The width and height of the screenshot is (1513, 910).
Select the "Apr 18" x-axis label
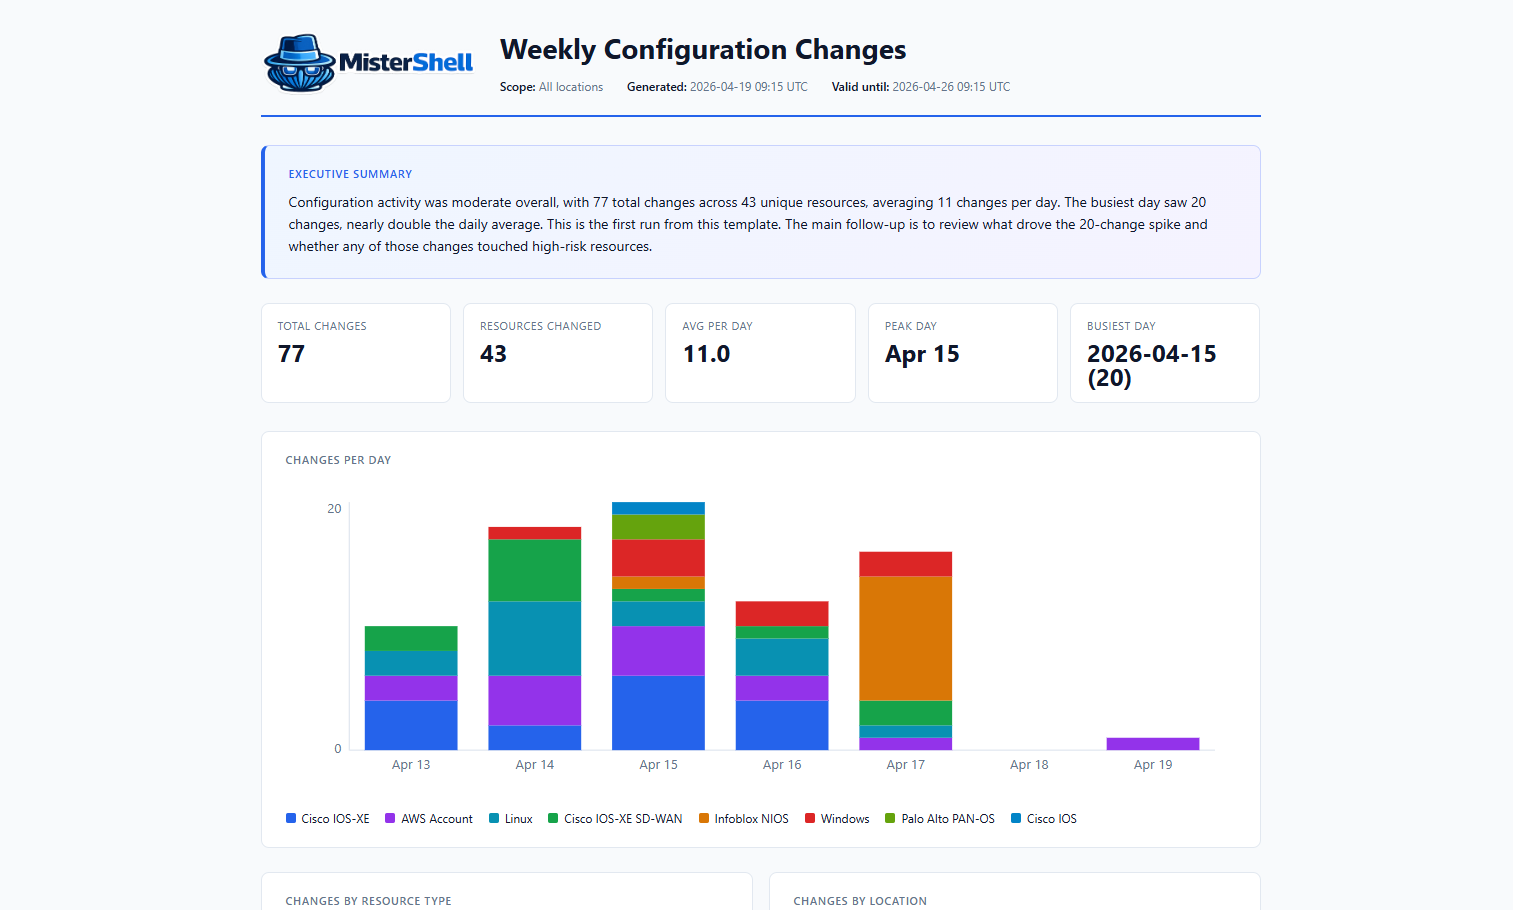pyautogui.click(x=1029, y=765)
